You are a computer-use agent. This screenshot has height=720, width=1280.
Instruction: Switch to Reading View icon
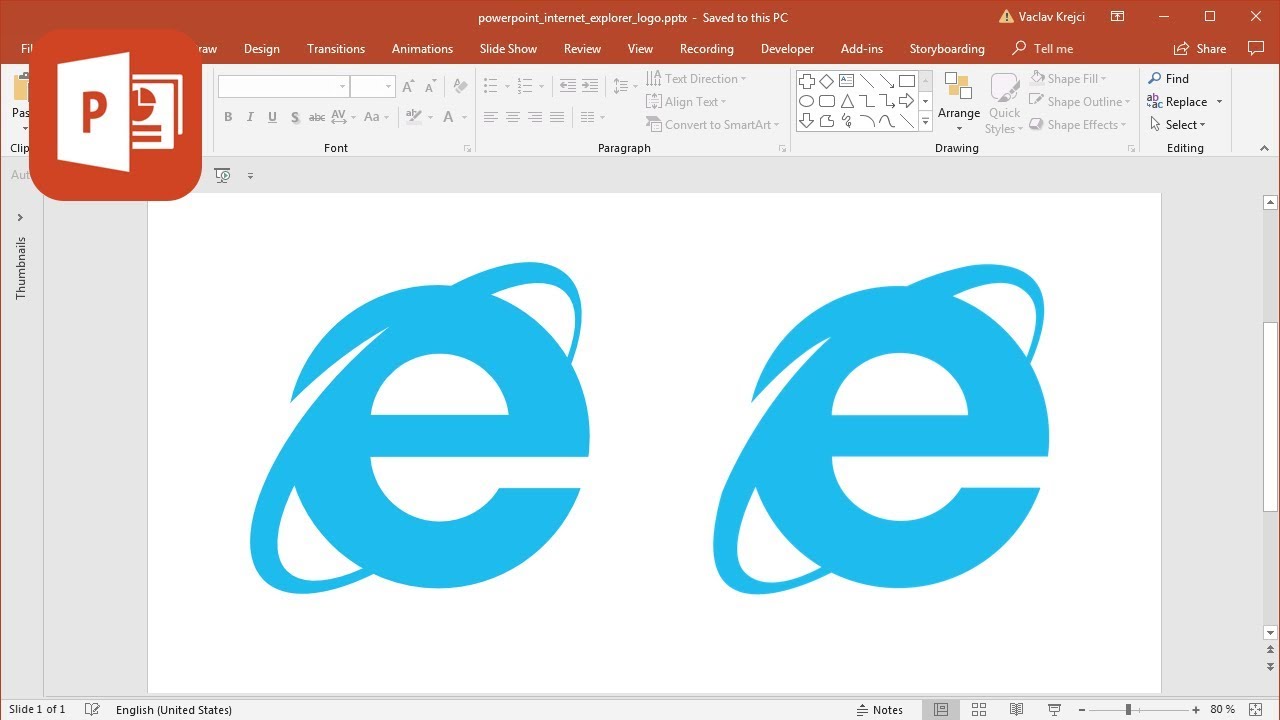coord(1017,709)
